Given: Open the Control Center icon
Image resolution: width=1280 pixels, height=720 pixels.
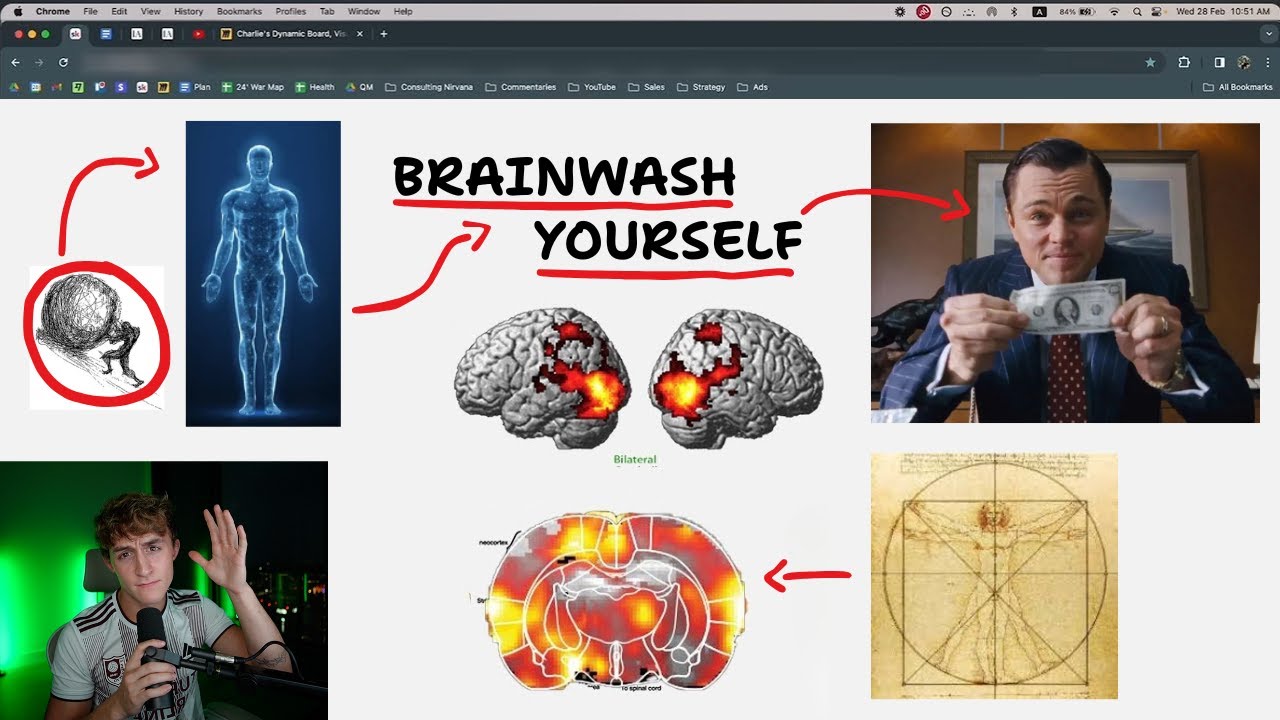Looking at the screenshot, I should point(1157,11).
